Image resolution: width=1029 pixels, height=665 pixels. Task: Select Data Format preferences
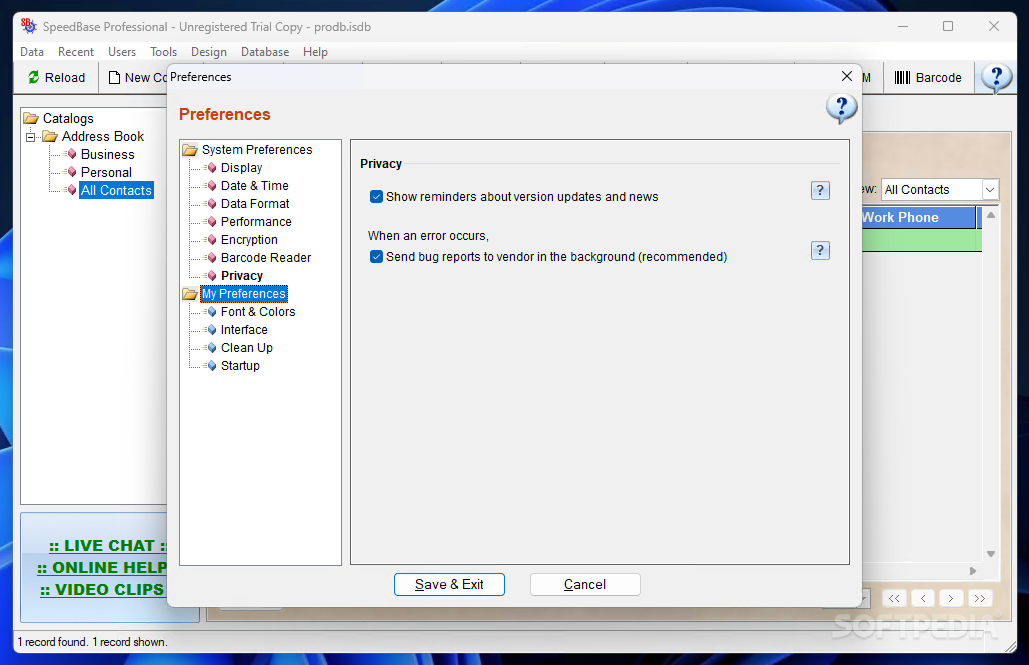(x=255, y=204)
